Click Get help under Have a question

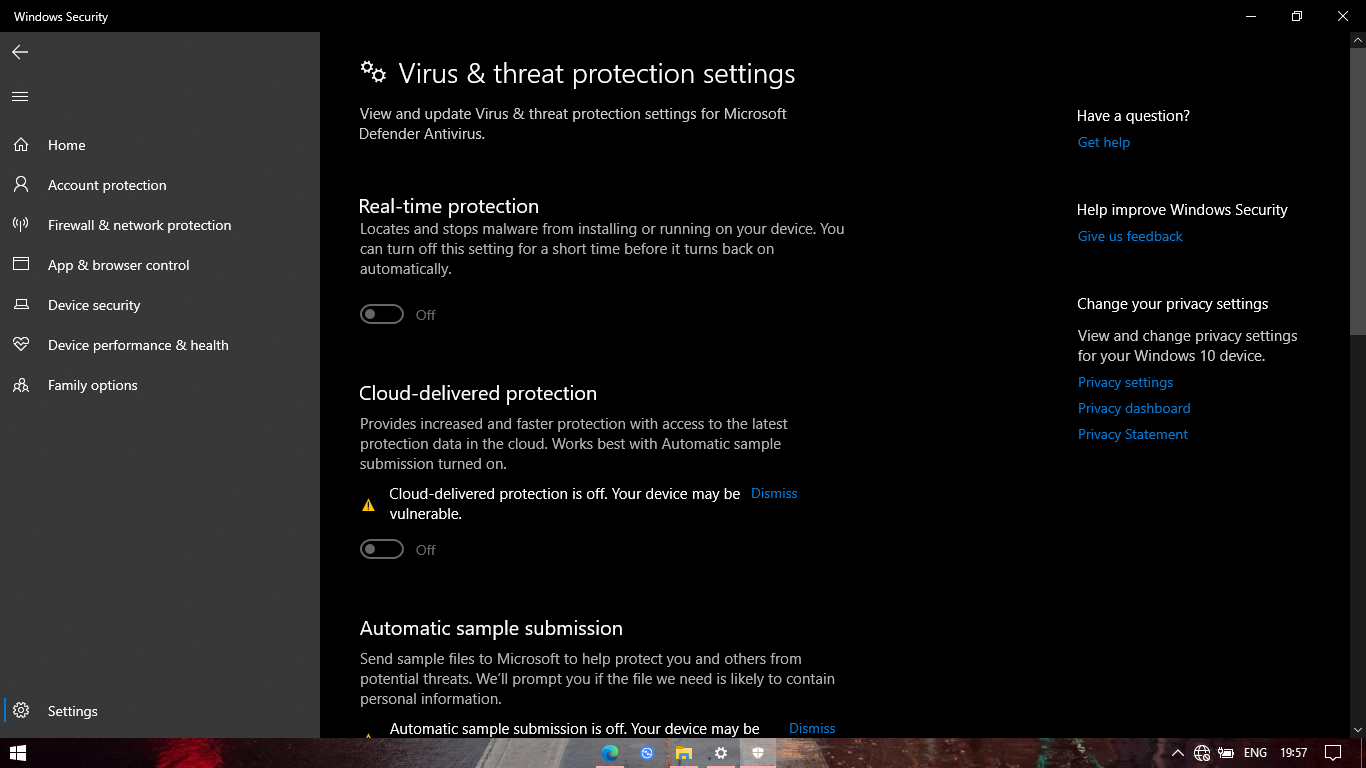pos(1103,141)
